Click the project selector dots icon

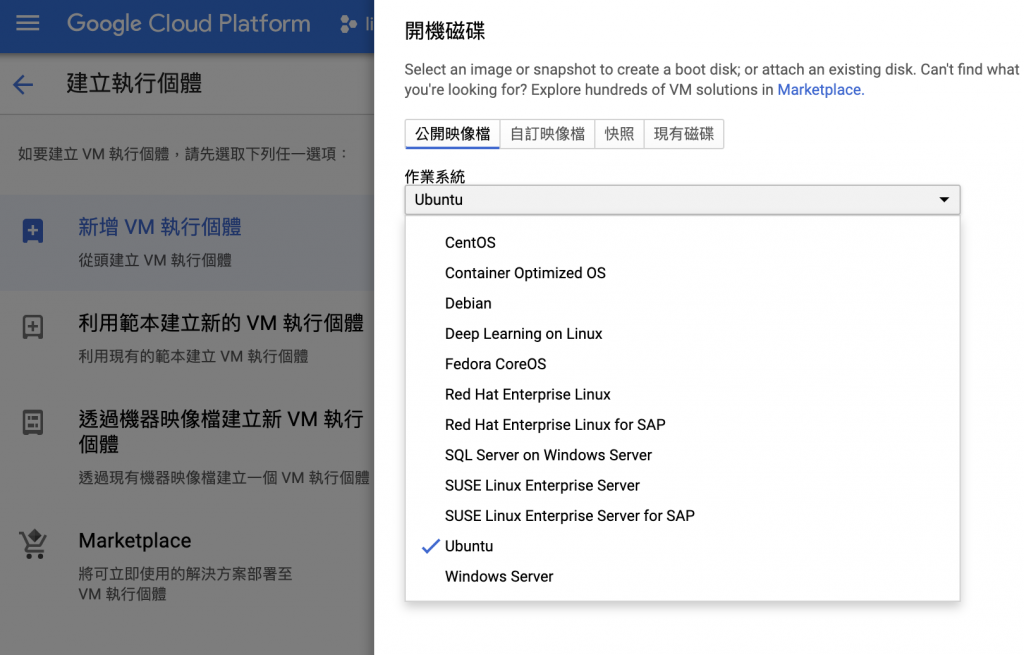coord(348,24)
